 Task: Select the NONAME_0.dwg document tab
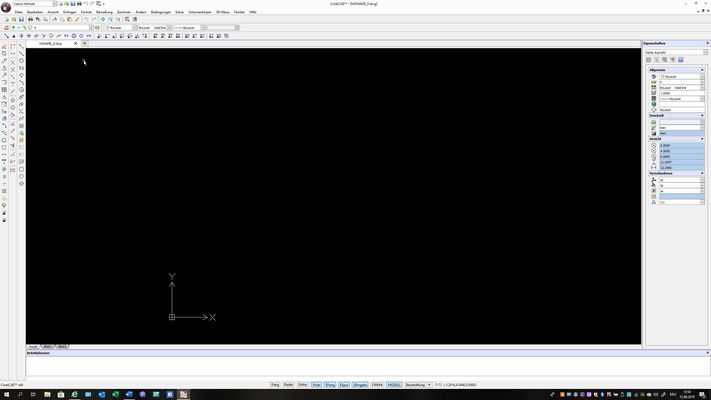(50, 44)
